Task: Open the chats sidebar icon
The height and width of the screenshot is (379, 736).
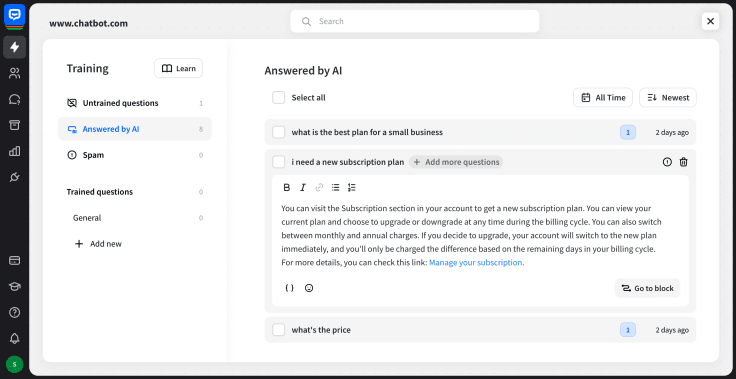Action: 15,99
